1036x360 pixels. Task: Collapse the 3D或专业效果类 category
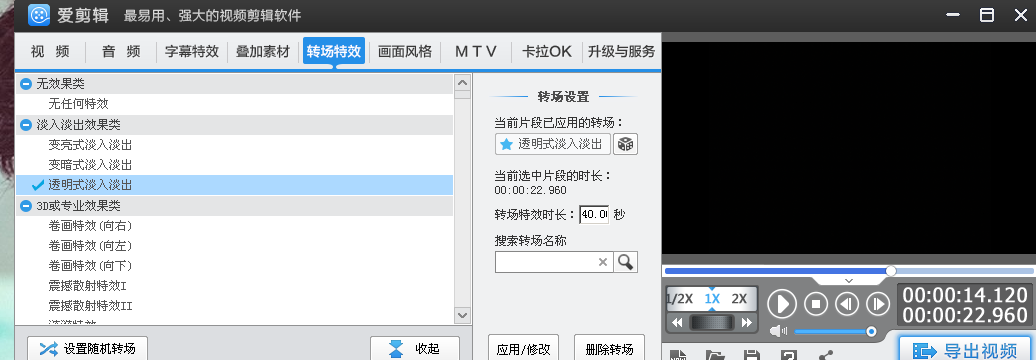coord(26,206)
